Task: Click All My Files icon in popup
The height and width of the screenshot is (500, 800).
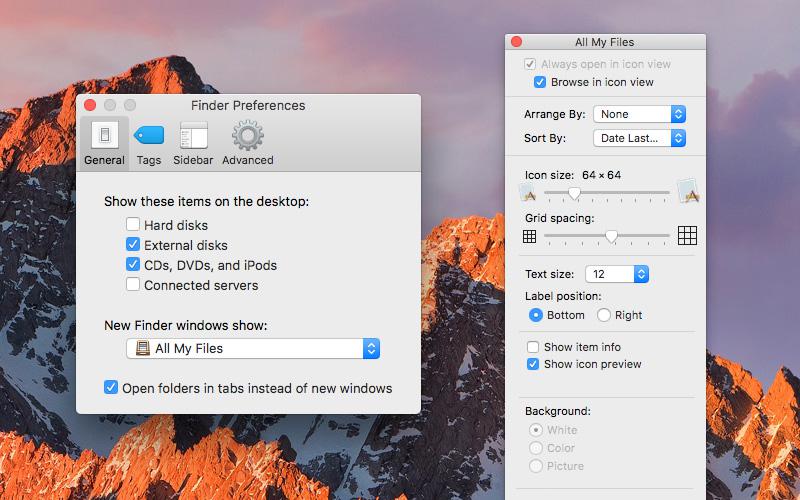Action: 143,348
